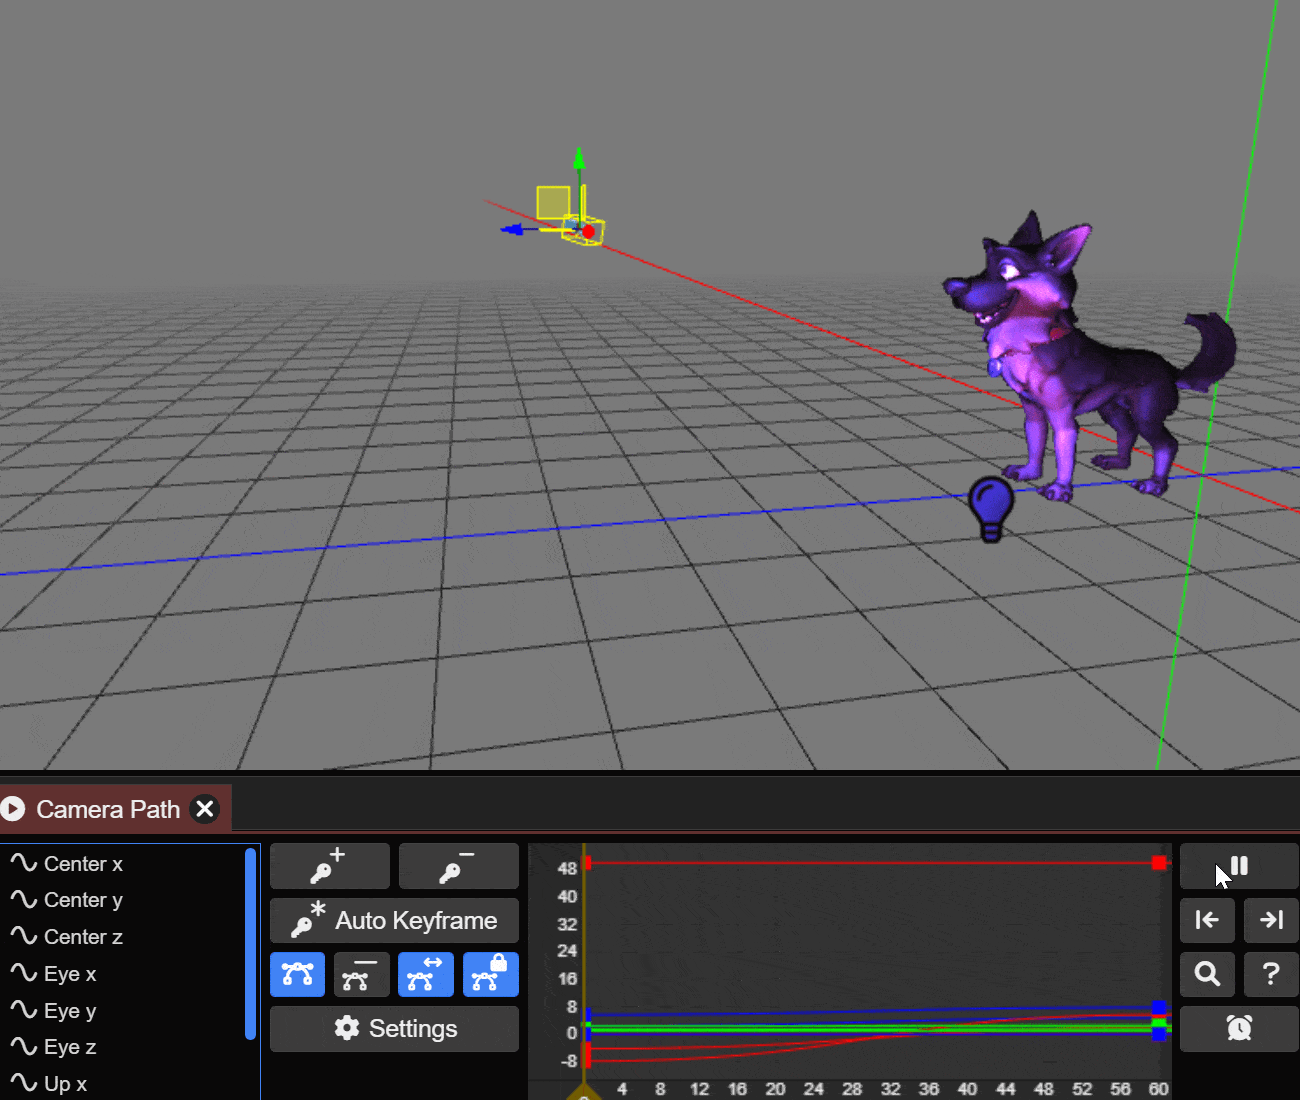
Task: Select the Eye y curve
Action: (123, 1011)
